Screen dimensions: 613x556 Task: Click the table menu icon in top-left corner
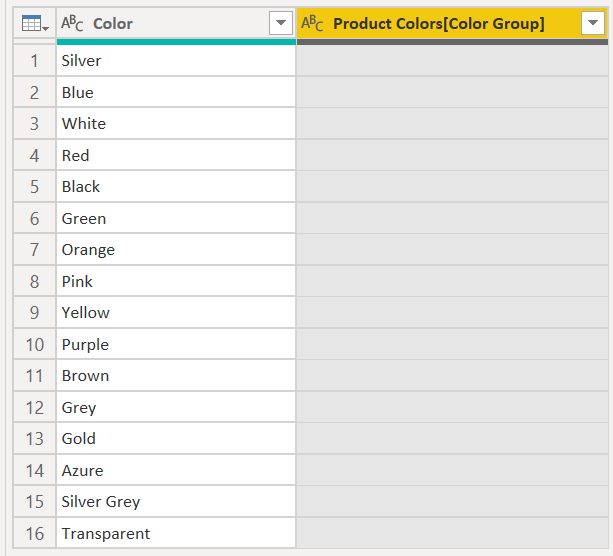35,23
